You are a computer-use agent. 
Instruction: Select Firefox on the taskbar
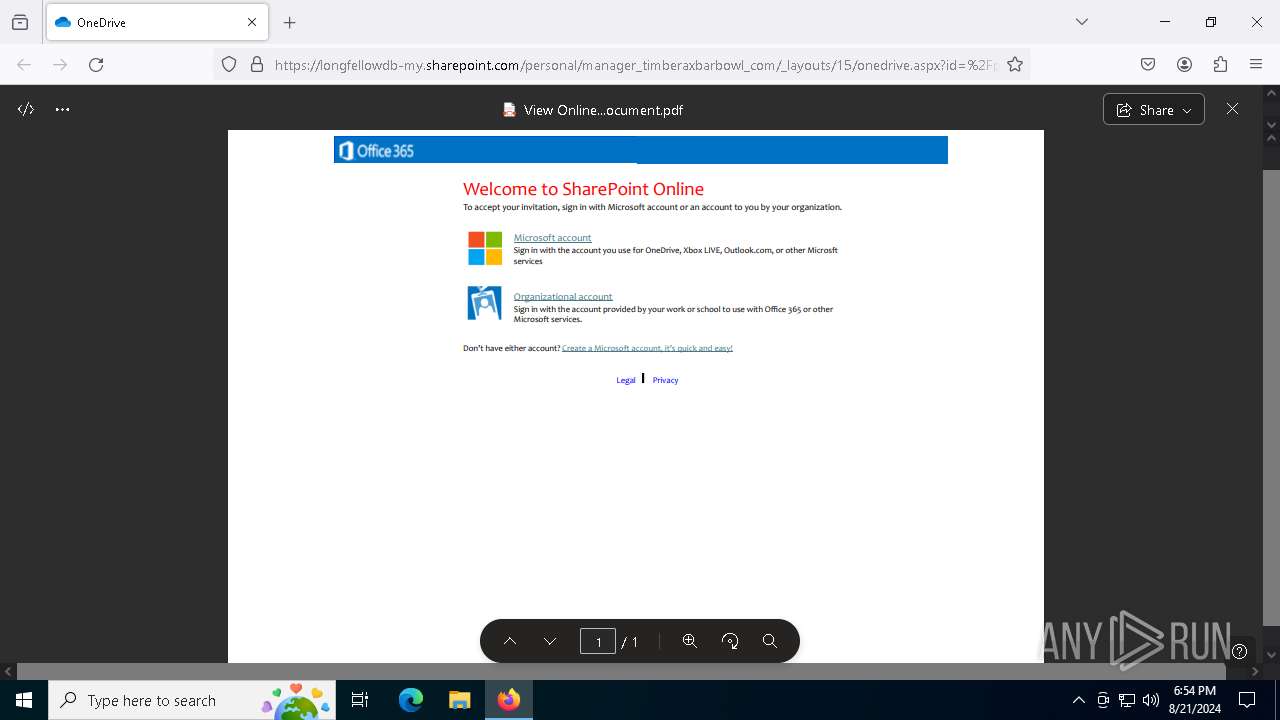coord(509,700)
